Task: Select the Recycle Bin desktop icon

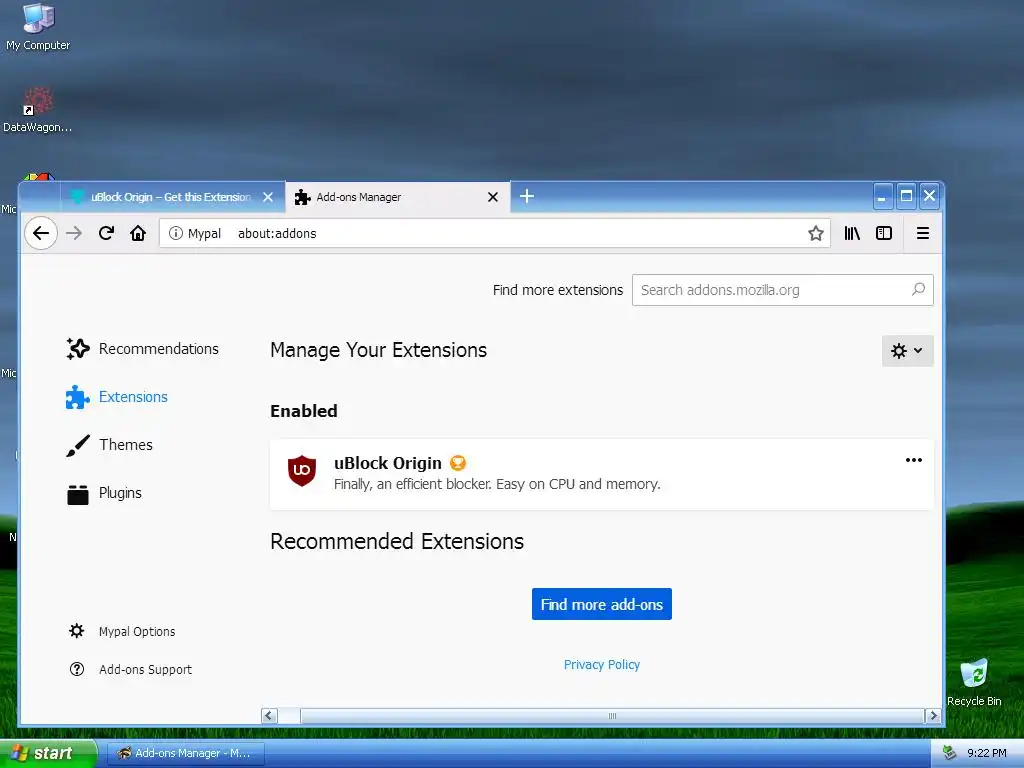Action: (x=974, y=682)
